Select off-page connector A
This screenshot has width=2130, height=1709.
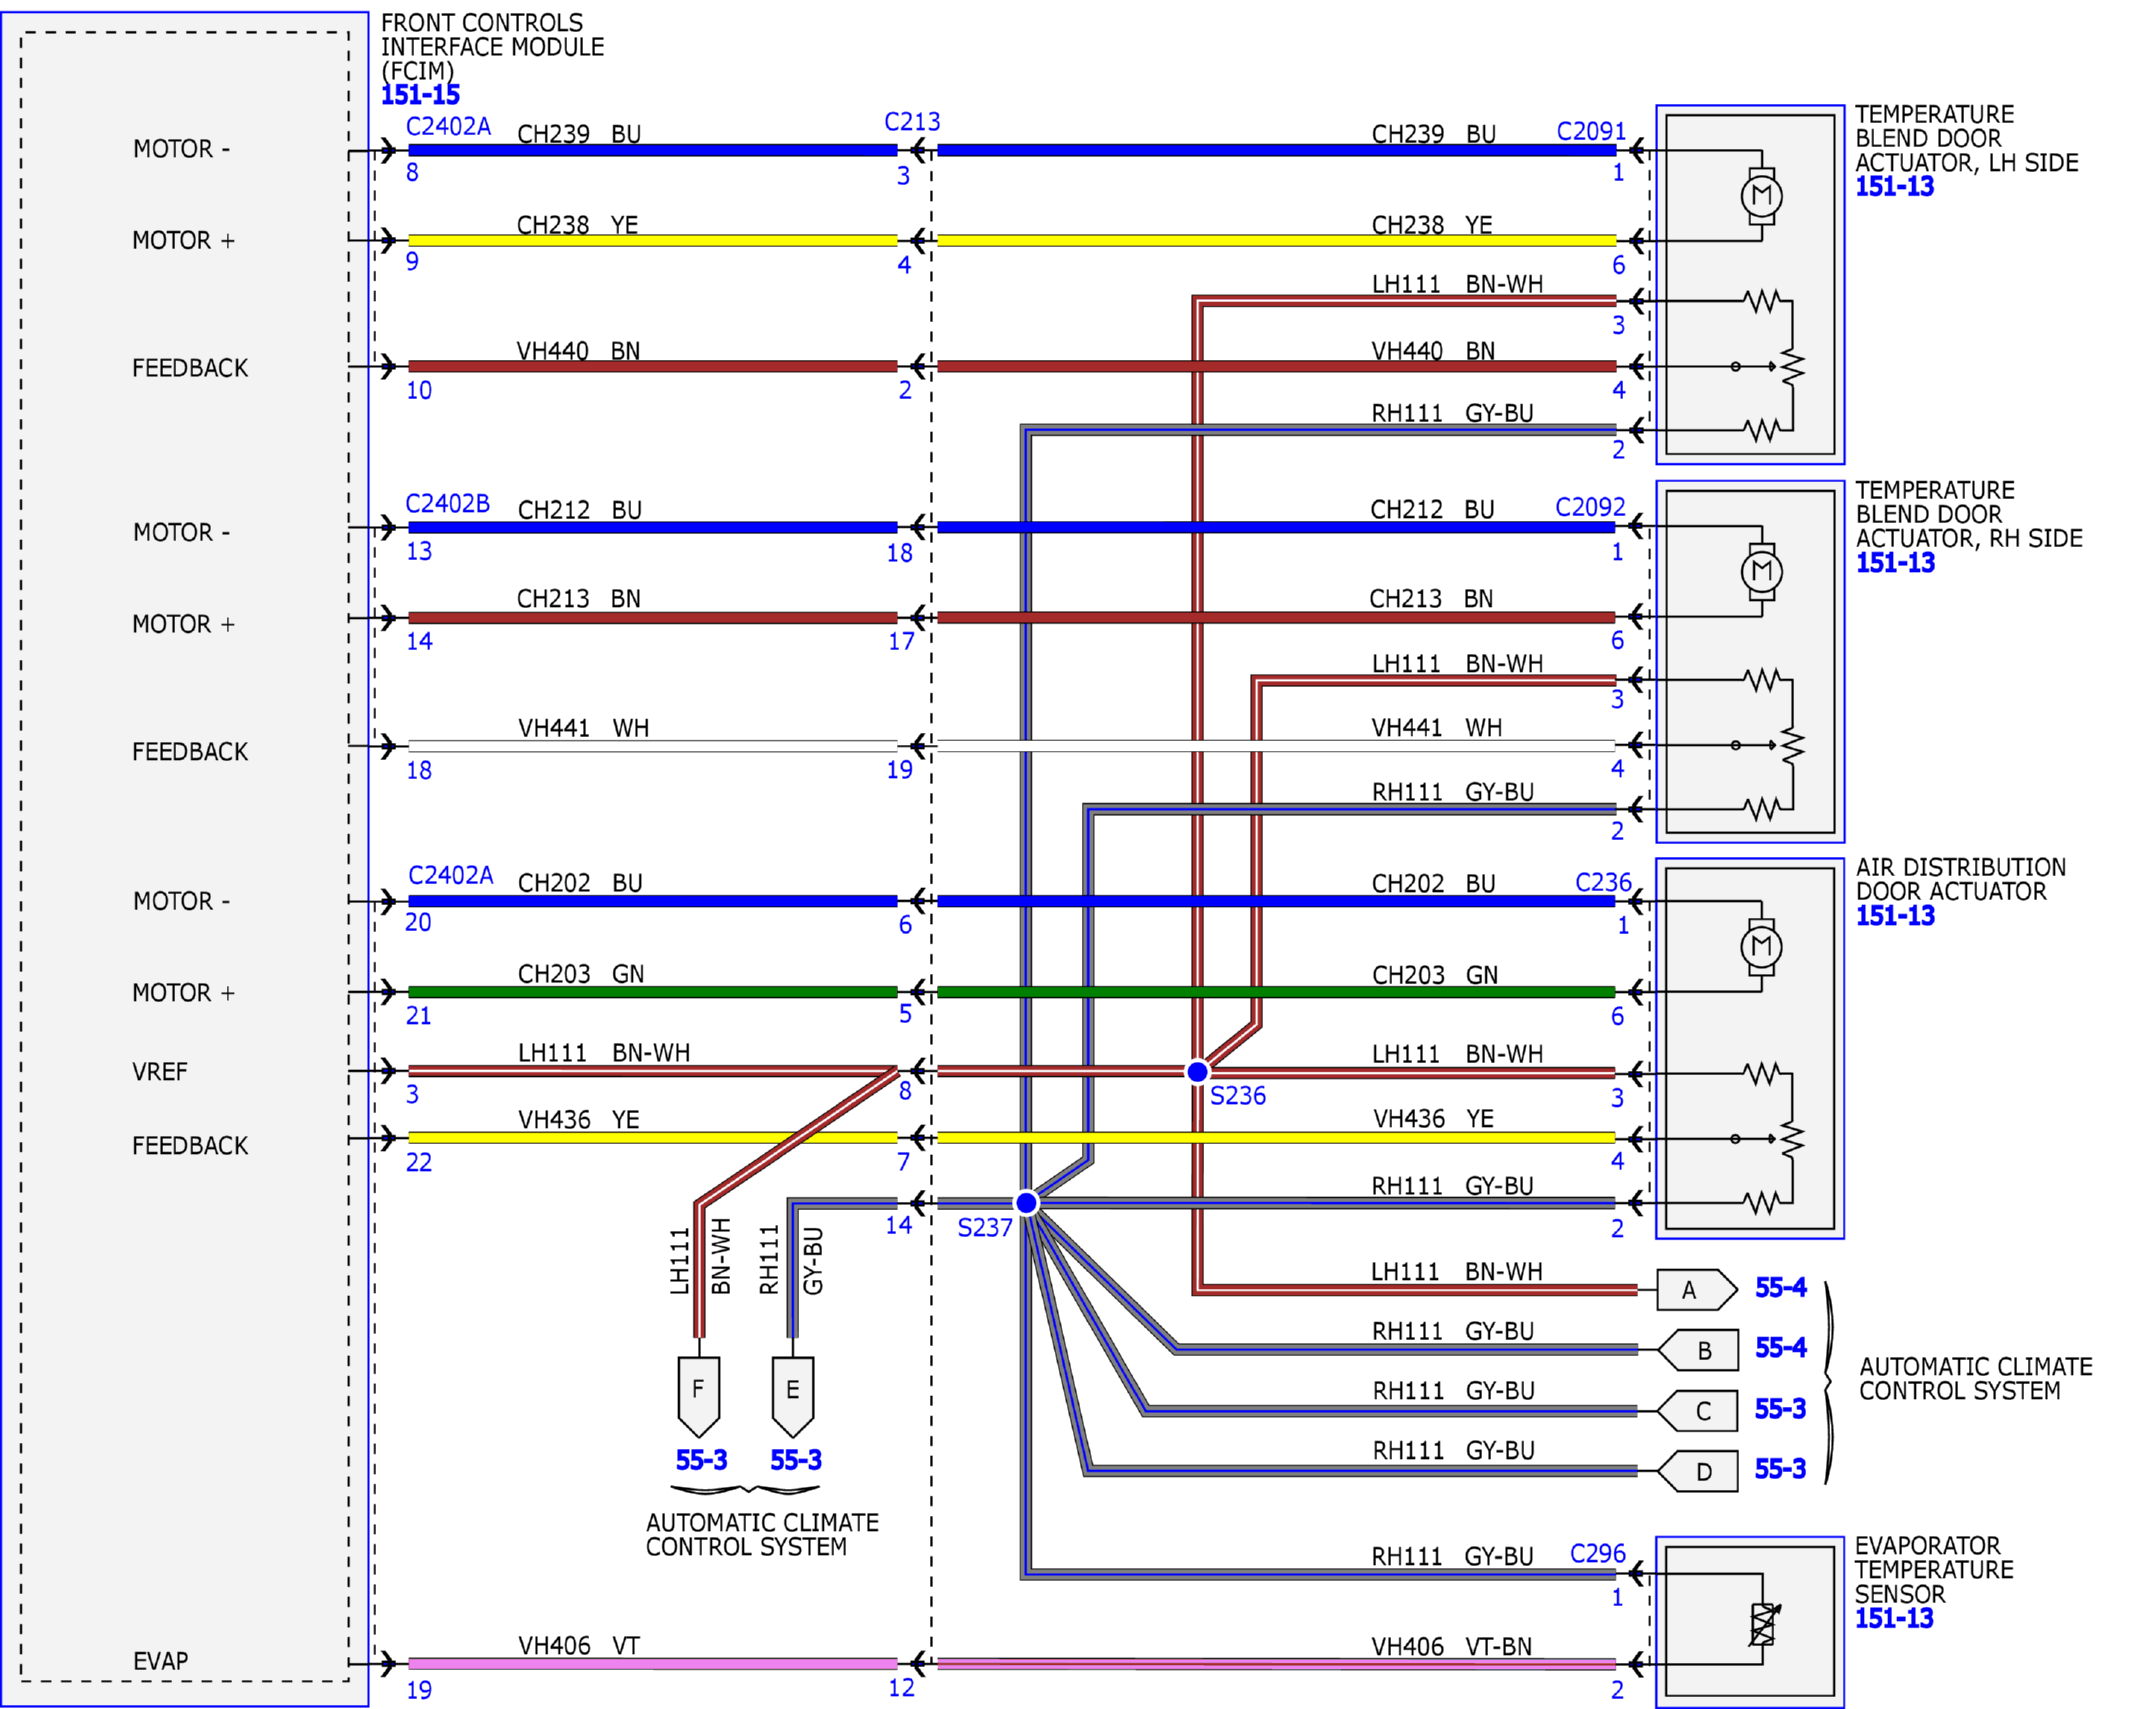coord(1696,1289)
